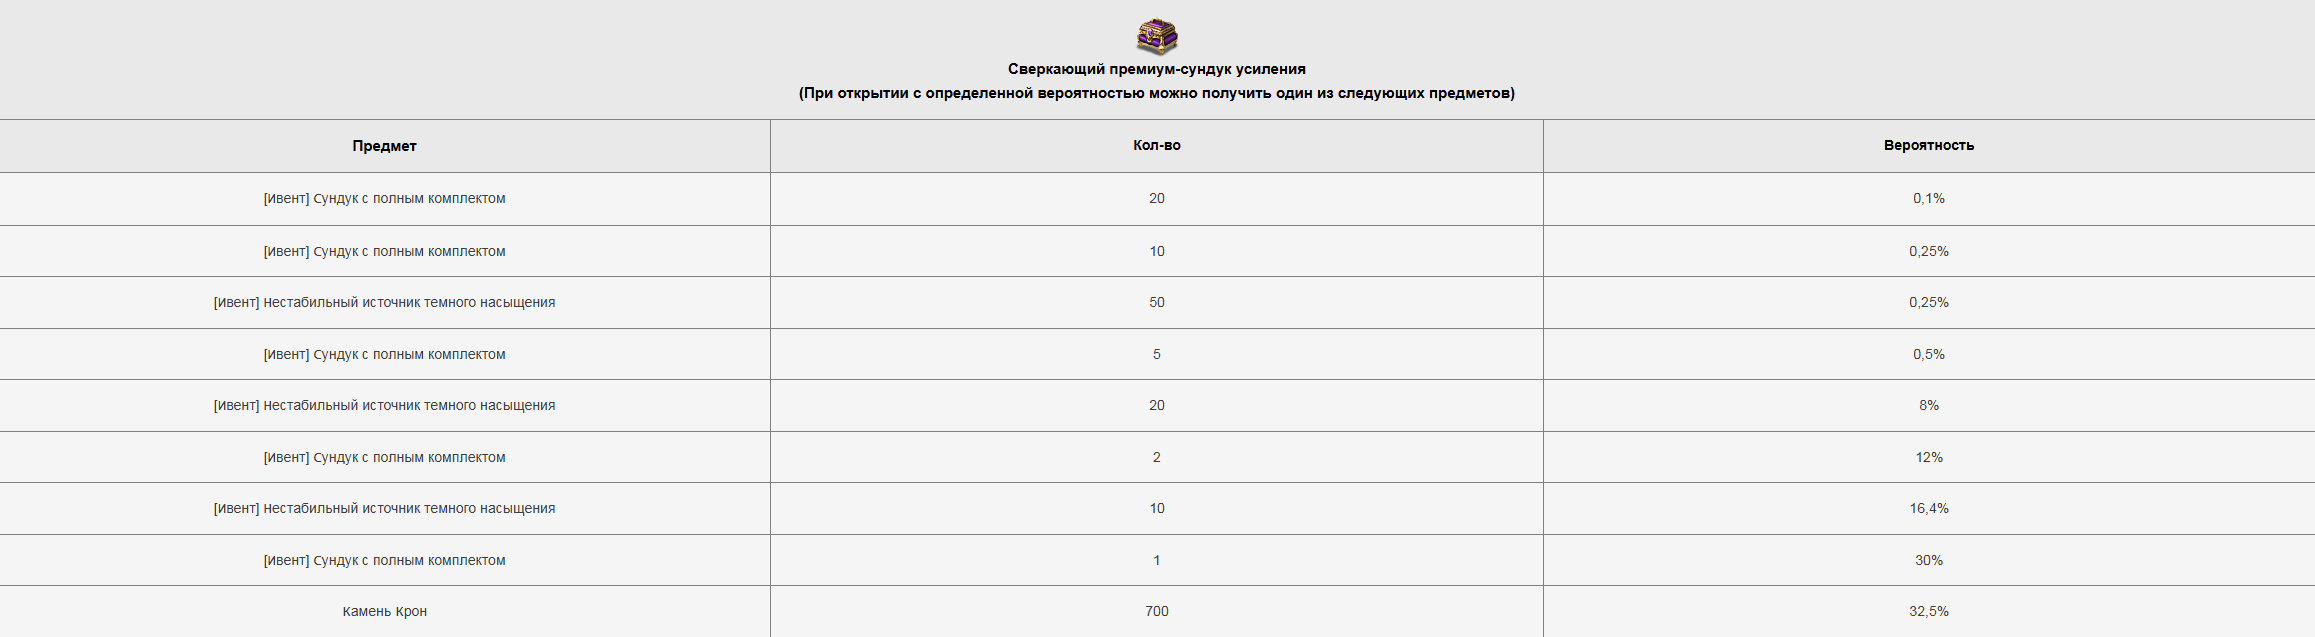
Task: Click the 12% probability cell
Action: [x=1928, y=457]
